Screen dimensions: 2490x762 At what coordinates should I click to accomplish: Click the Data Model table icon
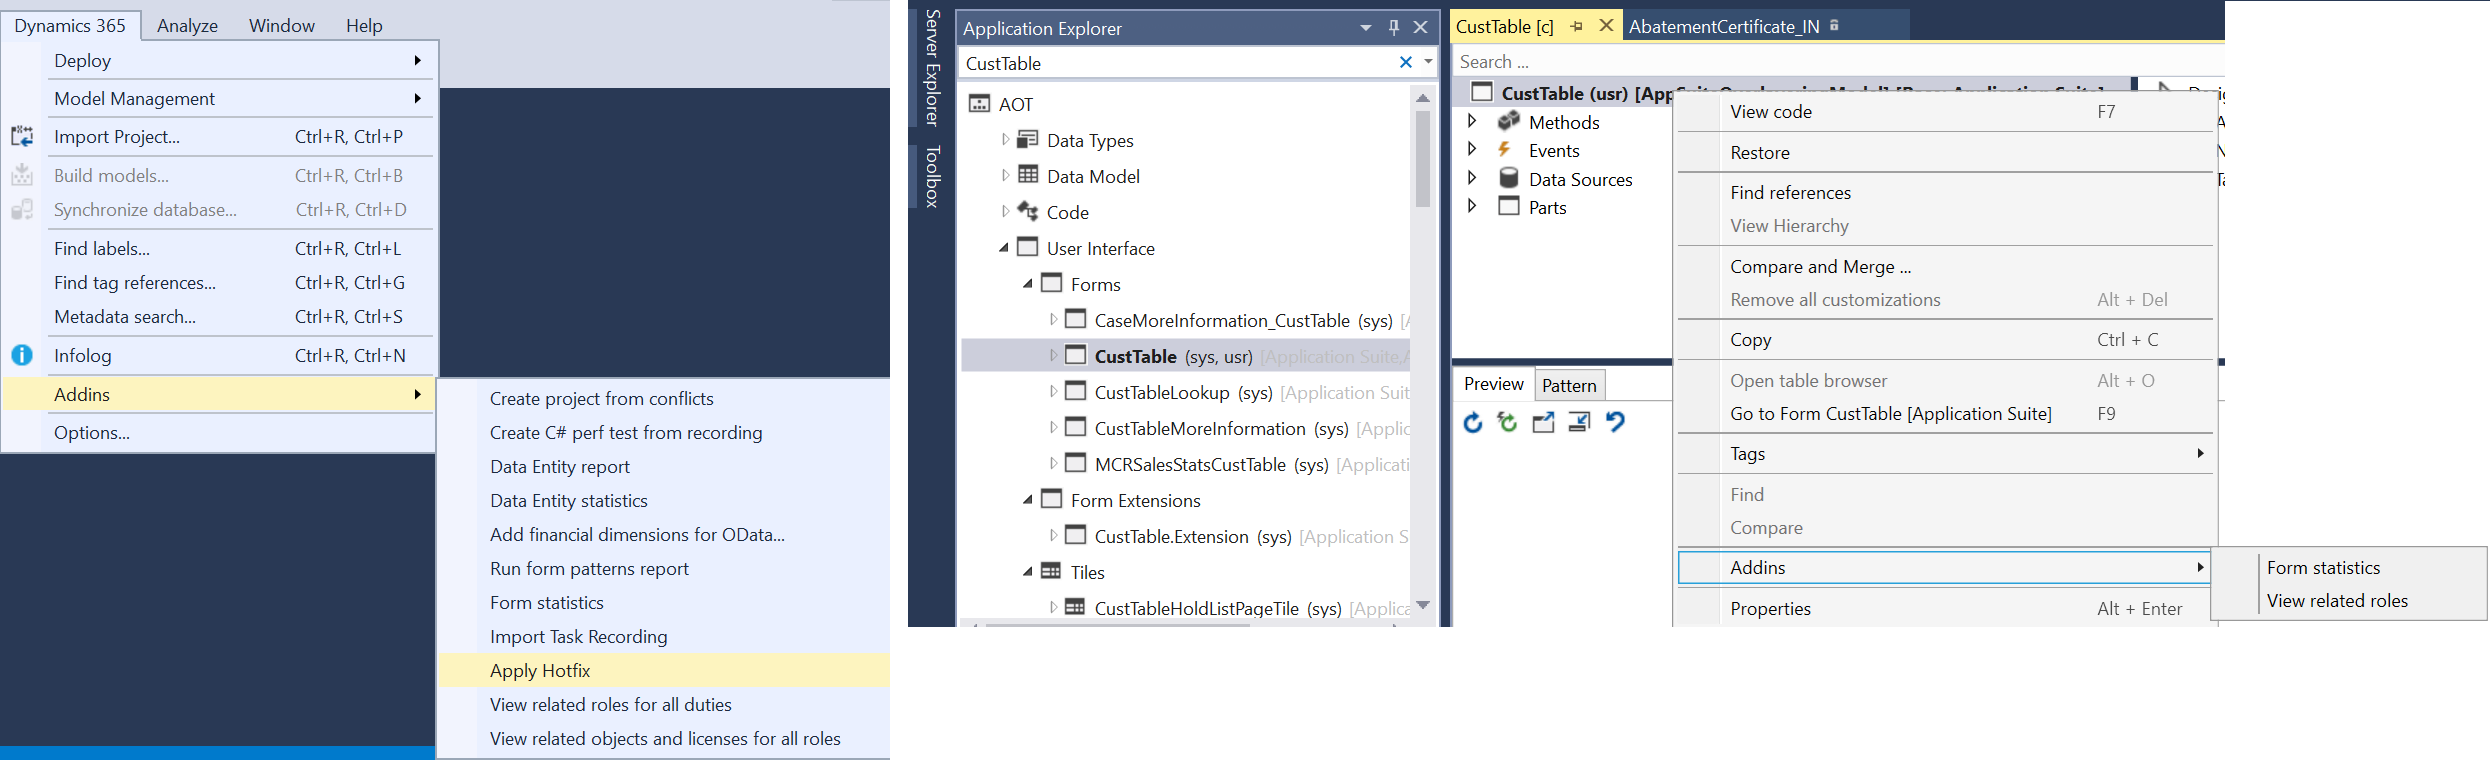pyautogui.click(x=1028, y=176)
